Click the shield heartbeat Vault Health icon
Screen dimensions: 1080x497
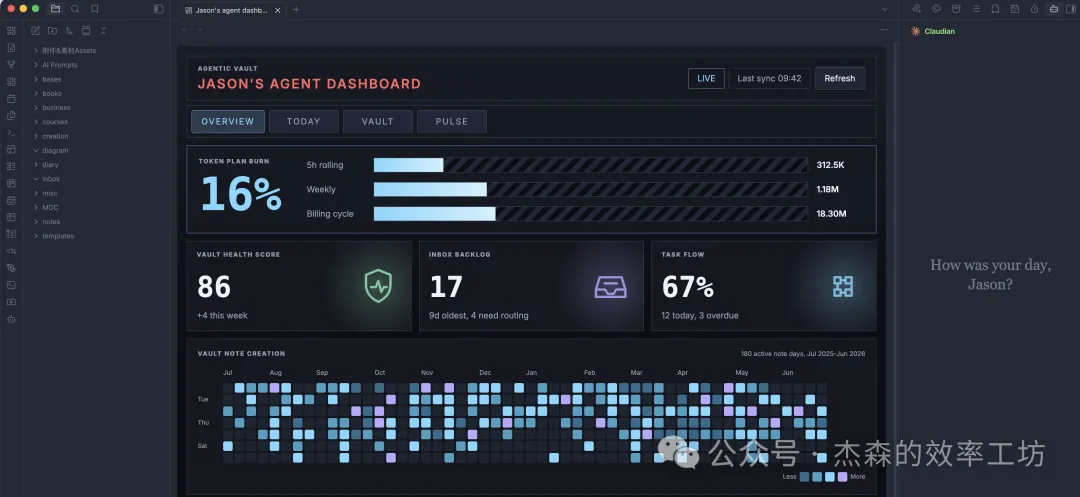(x=378, y=286)
